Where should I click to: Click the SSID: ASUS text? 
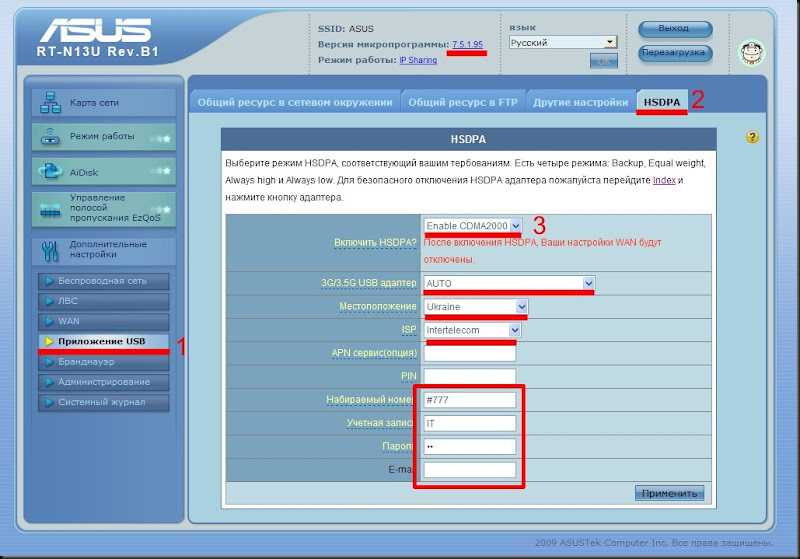345,29
